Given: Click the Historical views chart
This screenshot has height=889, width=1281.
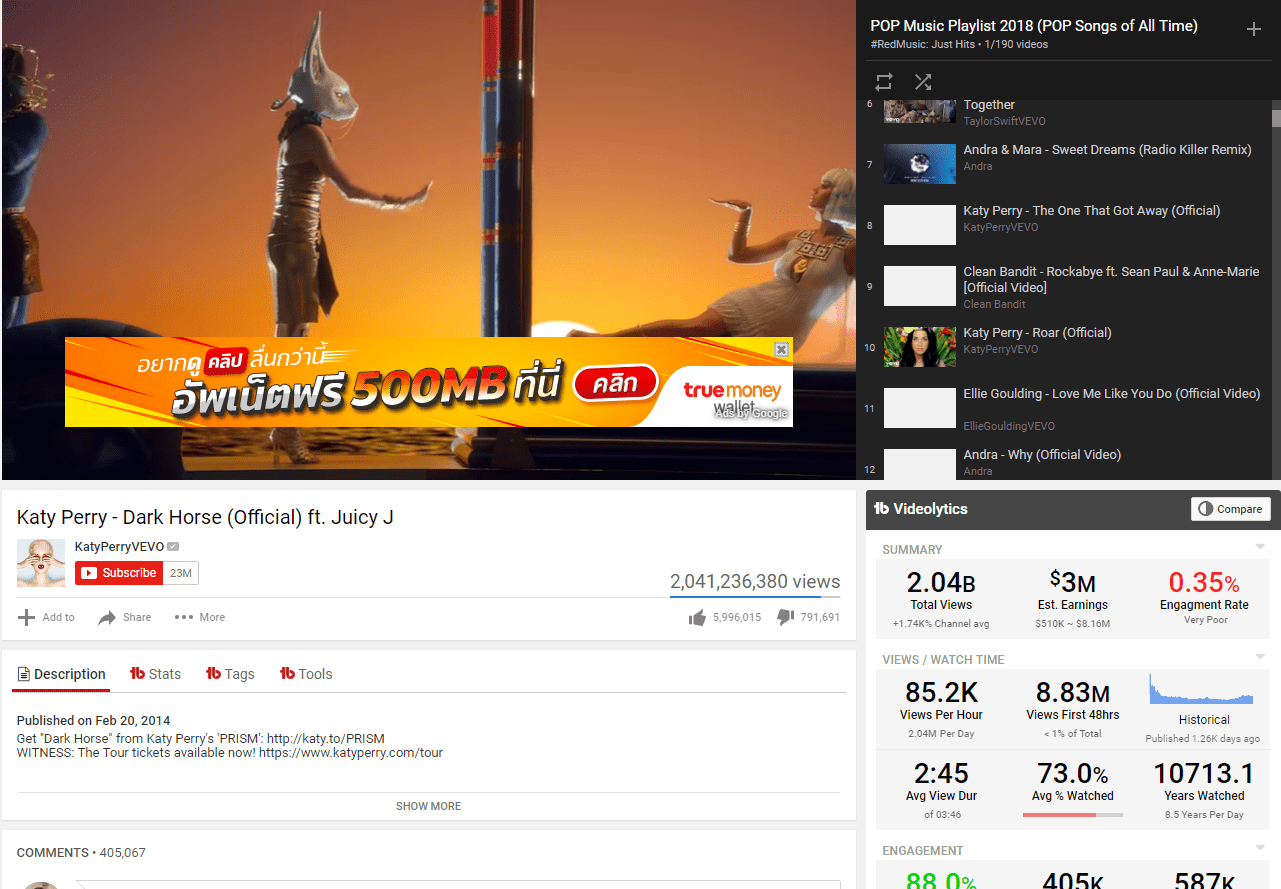Looking at the screenshot, I should (x=1201, y=689).
